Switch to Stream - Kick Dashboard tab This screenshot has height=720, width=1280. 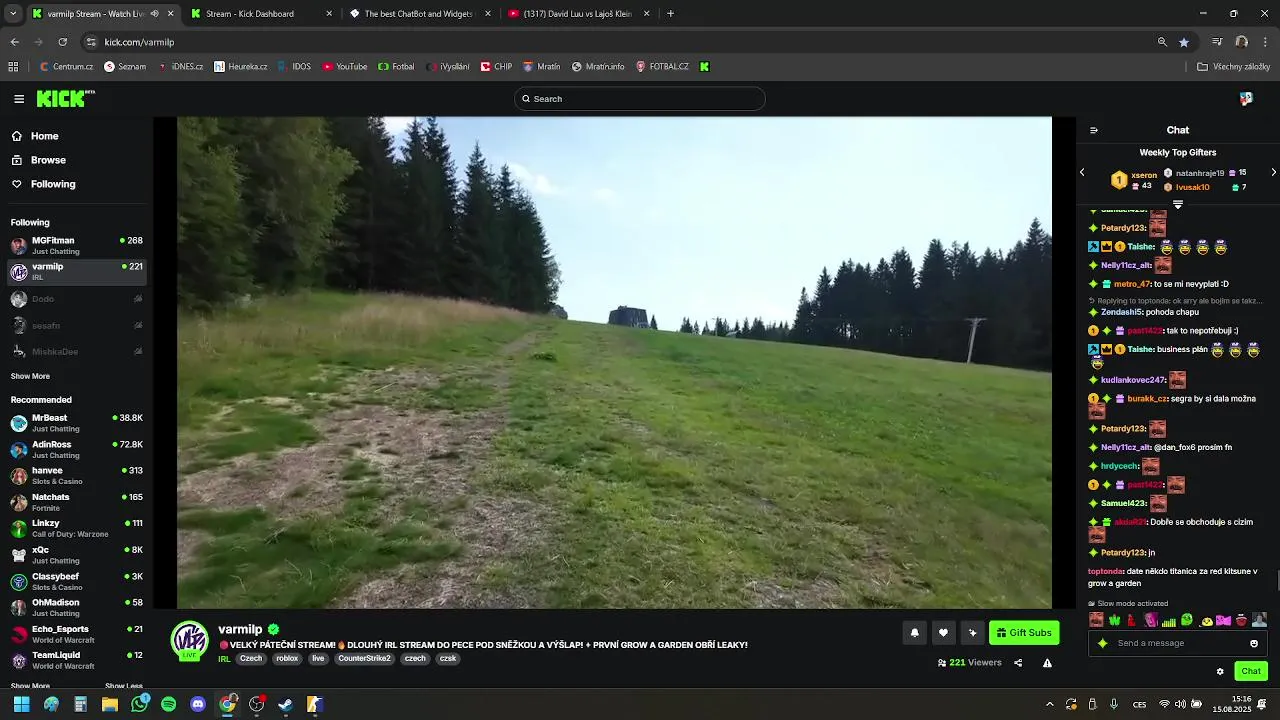tap(261, 14)
